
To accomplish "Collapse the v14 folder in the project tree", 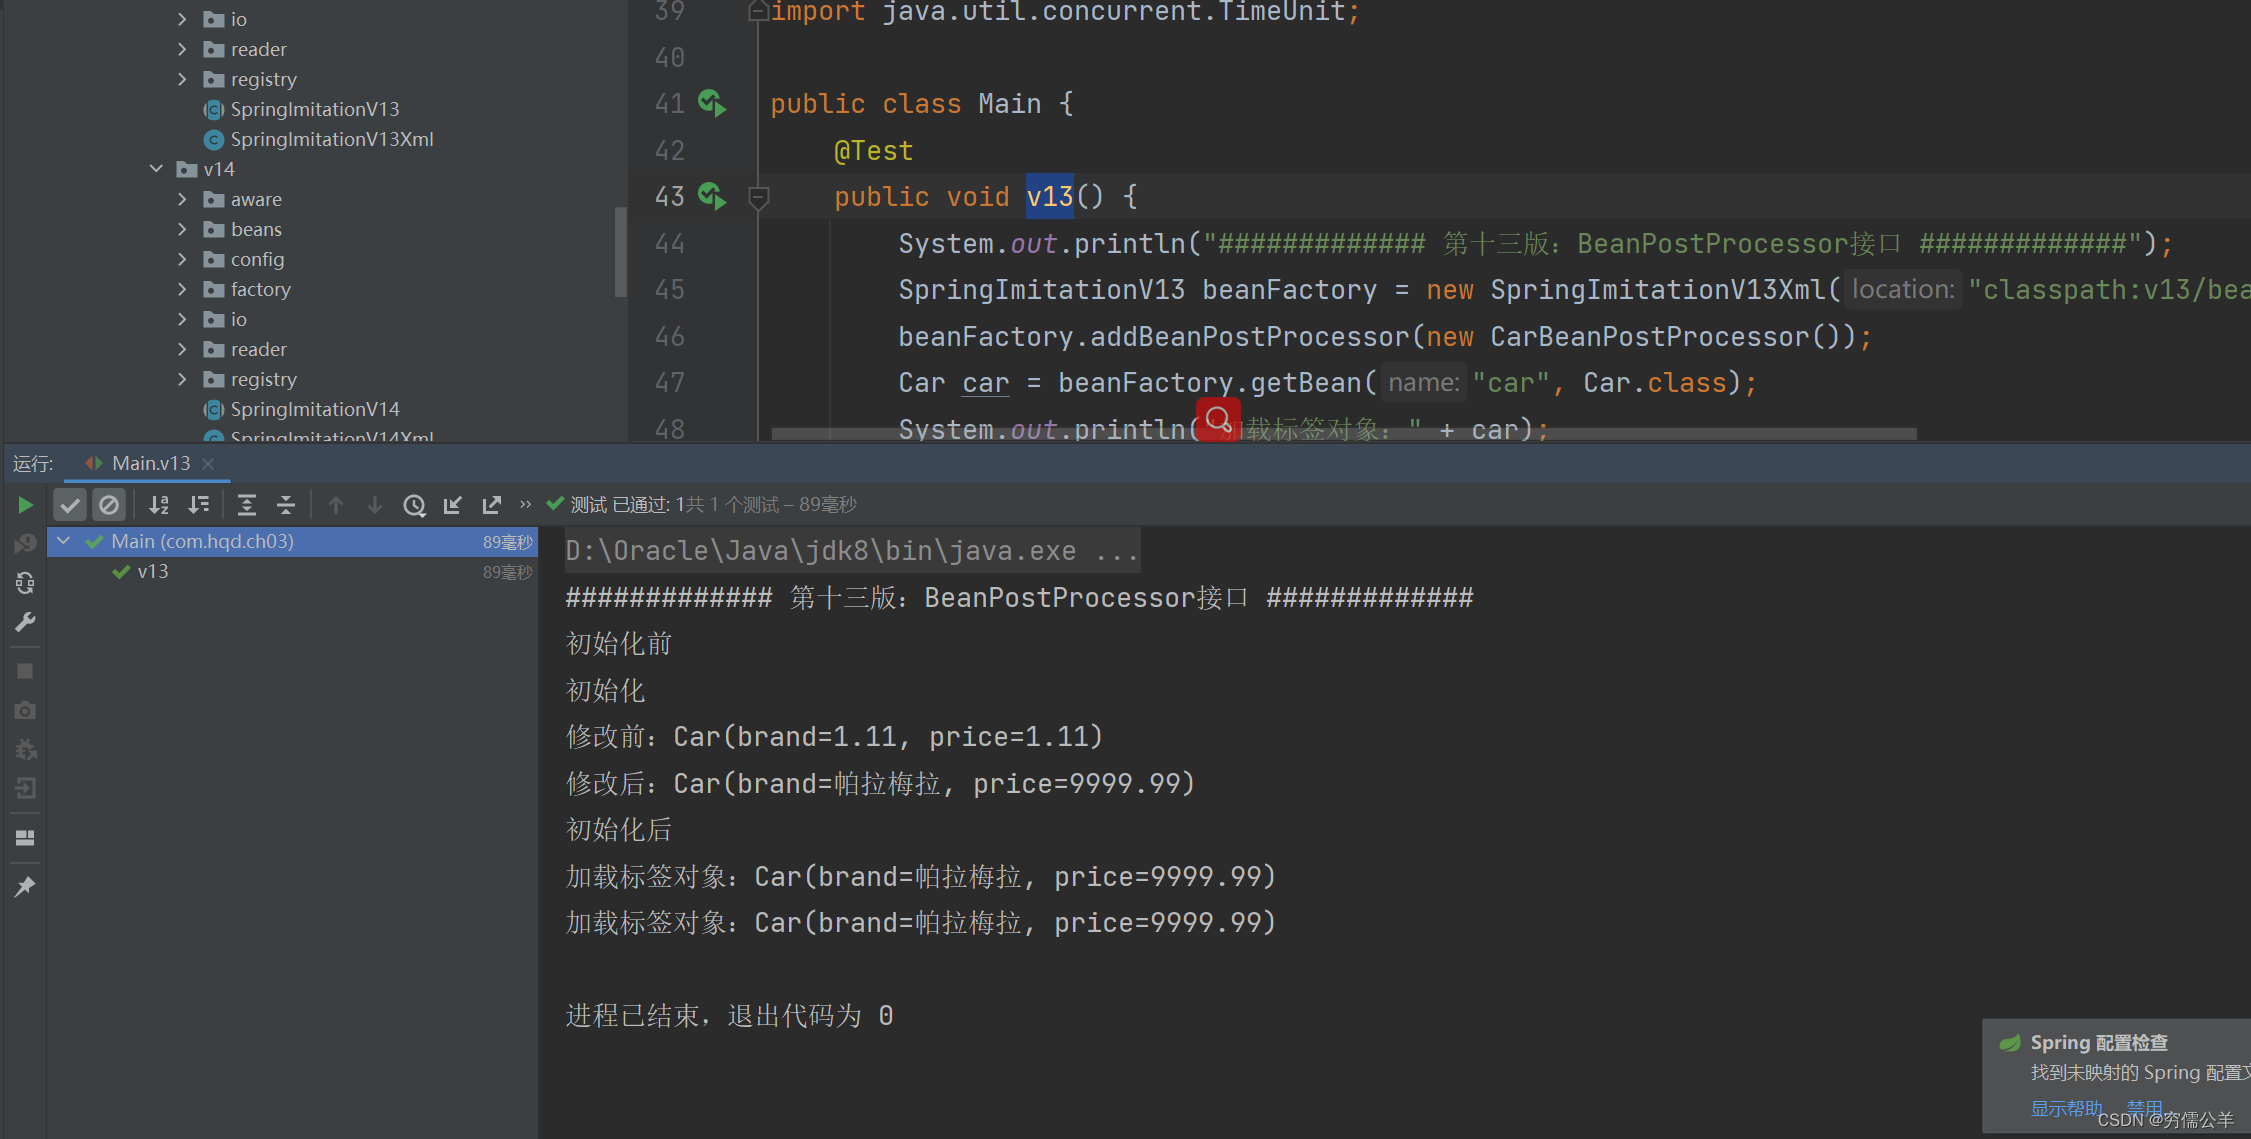I will tap(156, 169).
